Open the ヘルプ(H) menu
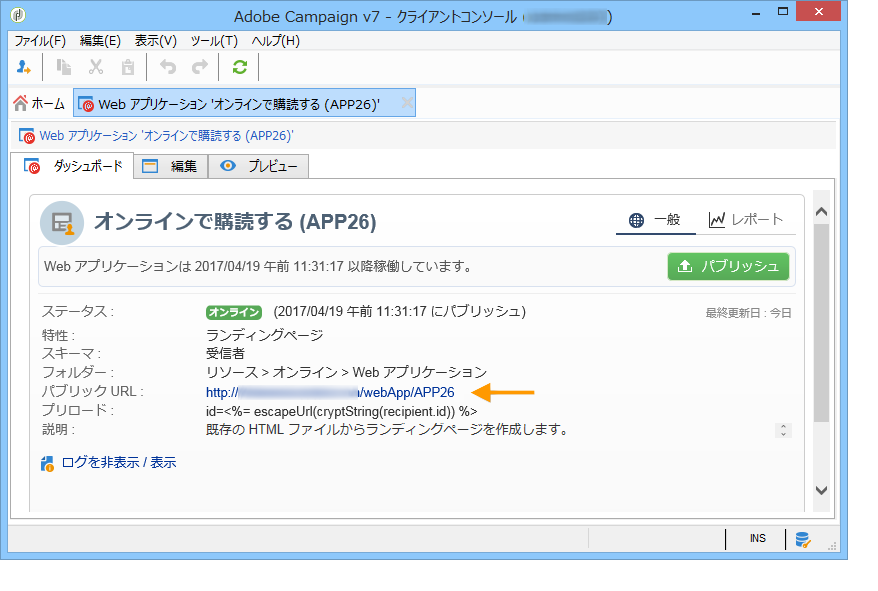Screen dimensions: 878x591 (x=275, y=41)
